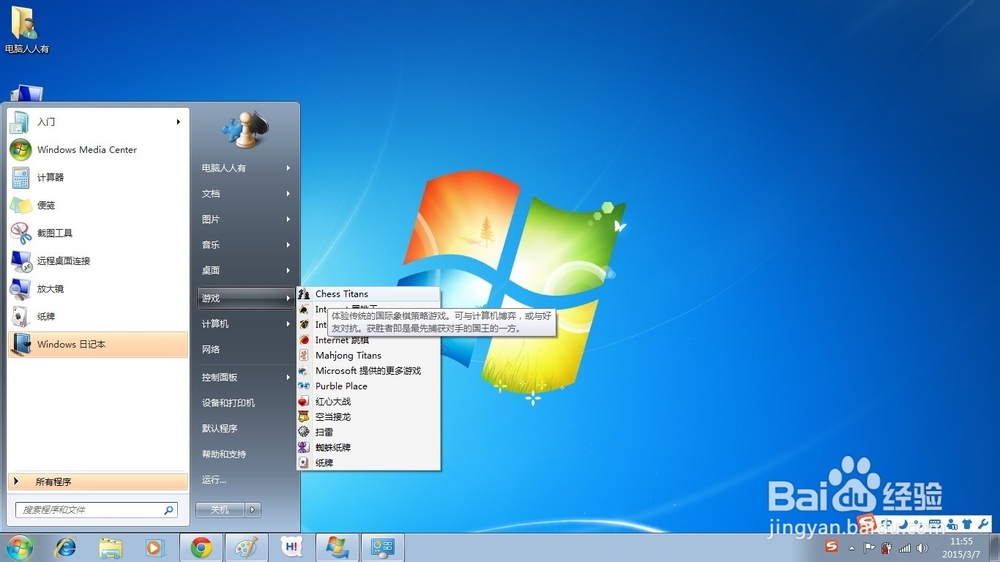Open 帮助和支持
The height and width of the screenshot is (562, 1000).
pyautogui.click(x=246, y=454)
